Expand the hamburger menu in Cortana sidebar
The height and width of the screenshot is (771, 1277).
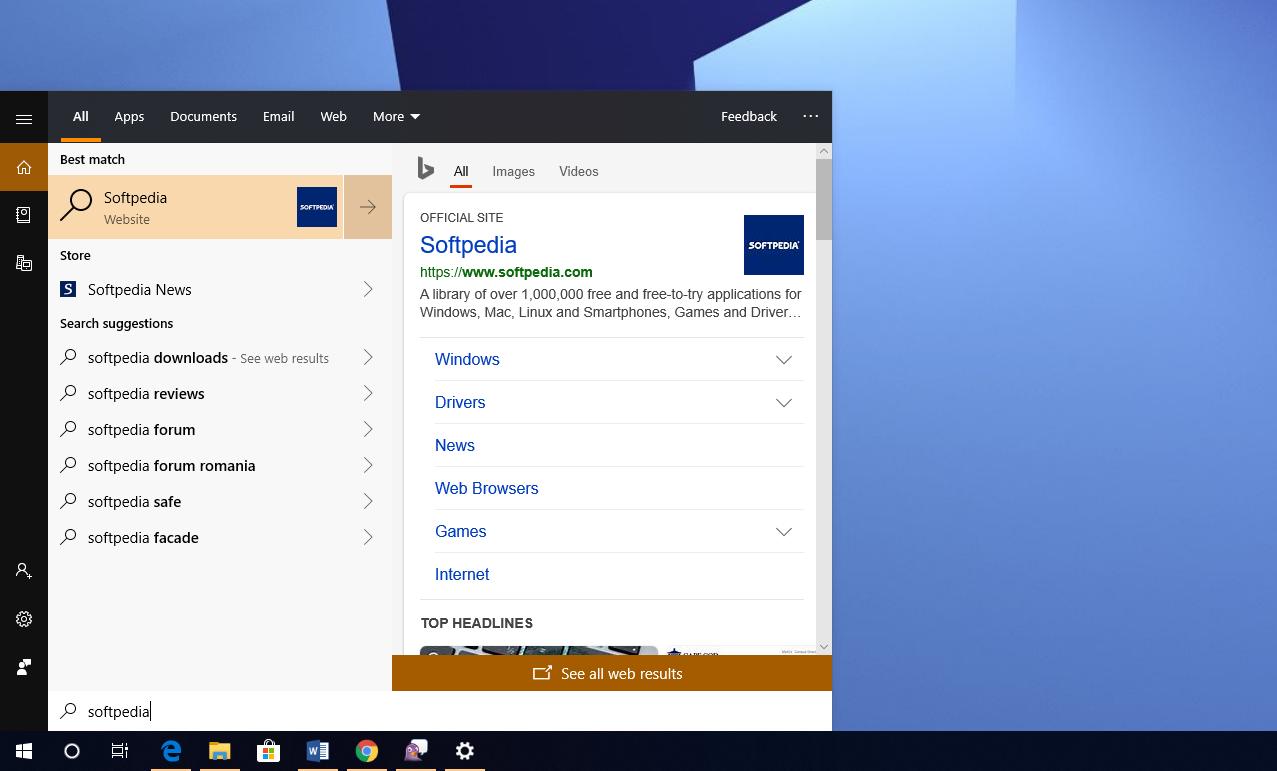[x=24, y=119]
